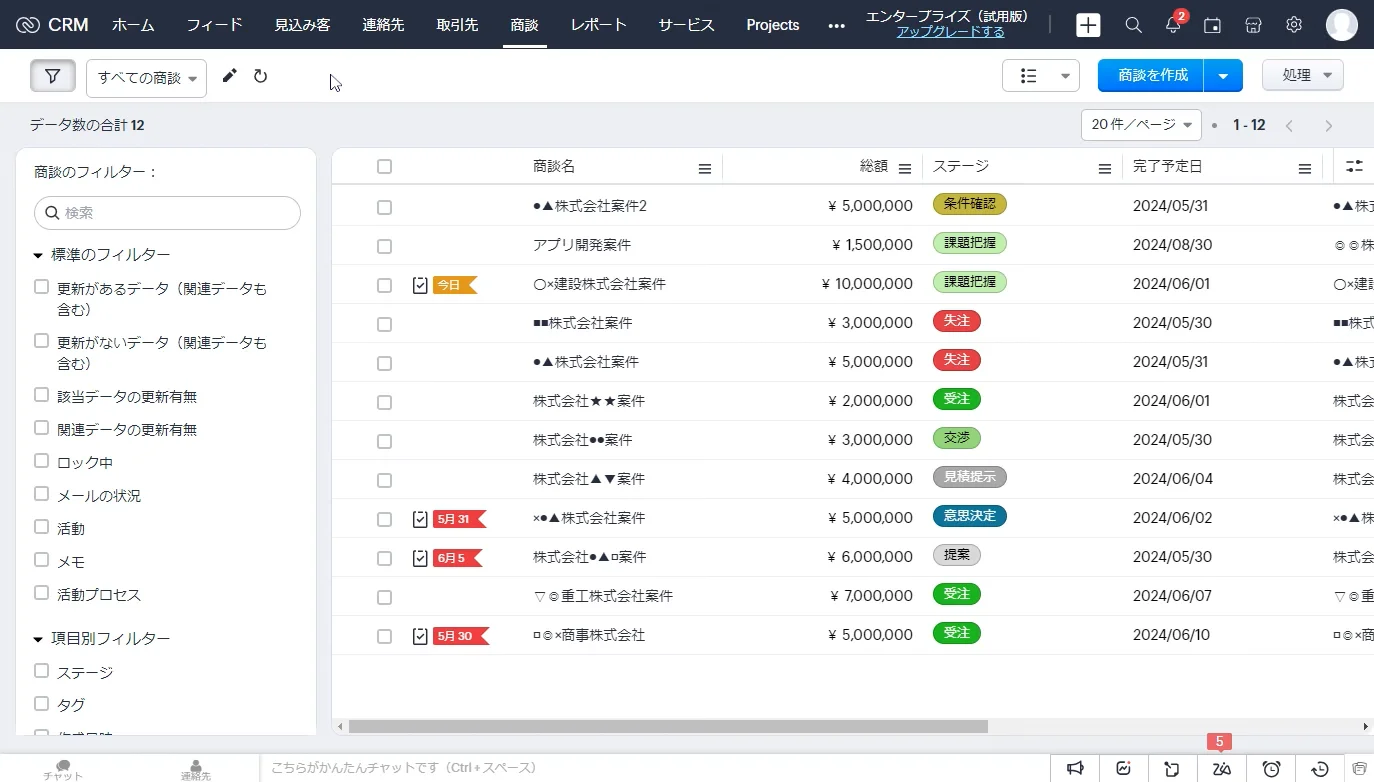1374x782 pixels.
Task: Go to previous page arrow
Action: (x=1289, y=125)
